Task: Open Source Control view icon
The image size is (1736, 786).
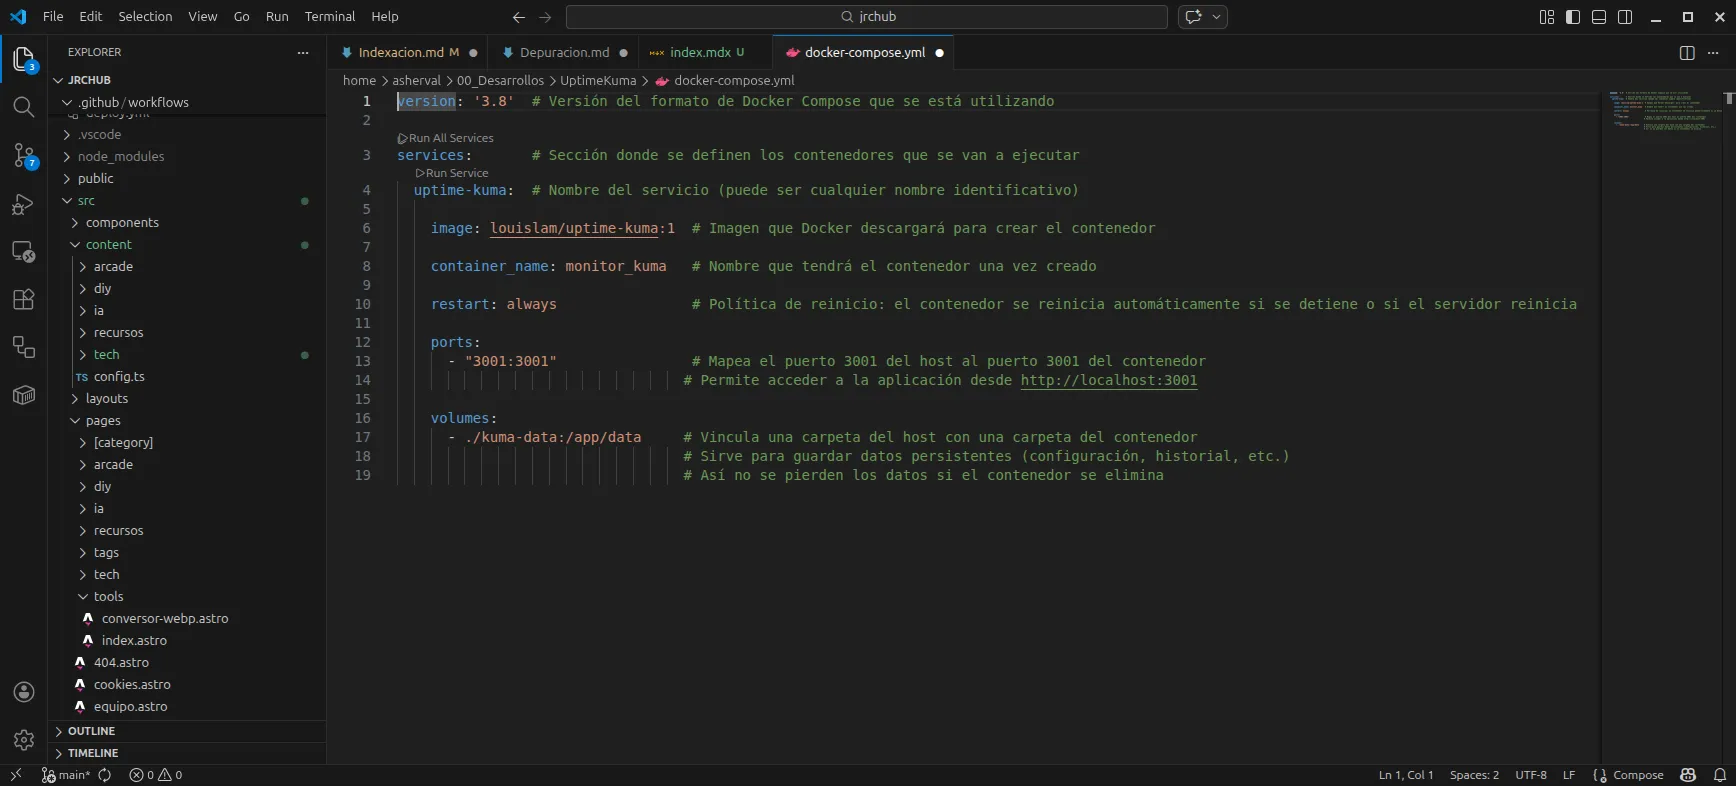Action: pyautogui.click(x=24, y=155)
